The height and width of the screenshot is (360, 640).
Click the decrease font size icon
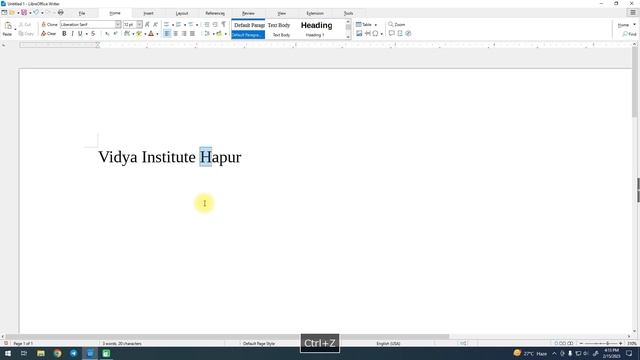(155, 25)
